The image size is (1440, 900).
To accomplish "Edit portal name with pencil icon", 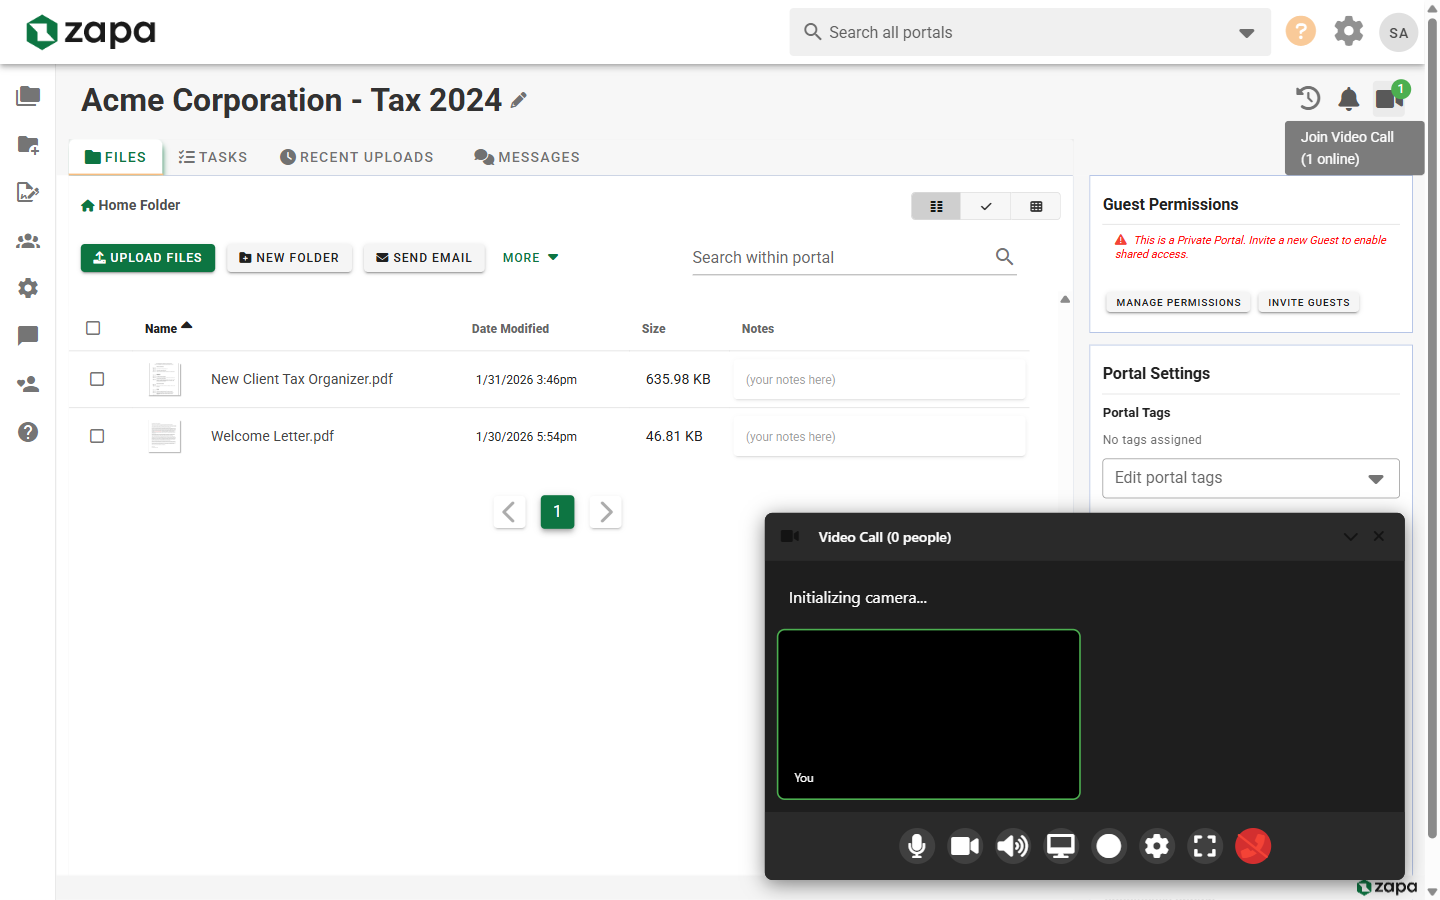I will [x=518, y=100].
